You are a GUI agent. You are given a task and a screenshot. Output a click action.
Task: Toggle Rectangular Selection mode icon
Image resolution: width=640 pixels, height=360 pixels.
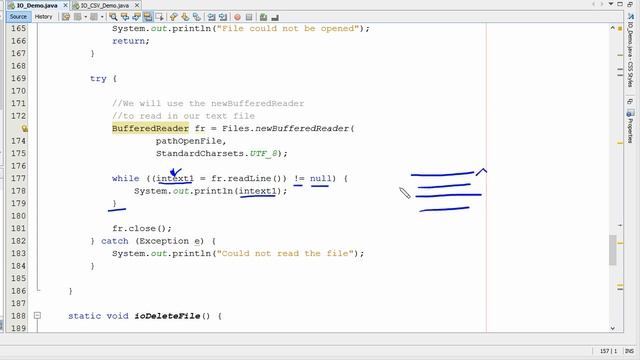159,17
